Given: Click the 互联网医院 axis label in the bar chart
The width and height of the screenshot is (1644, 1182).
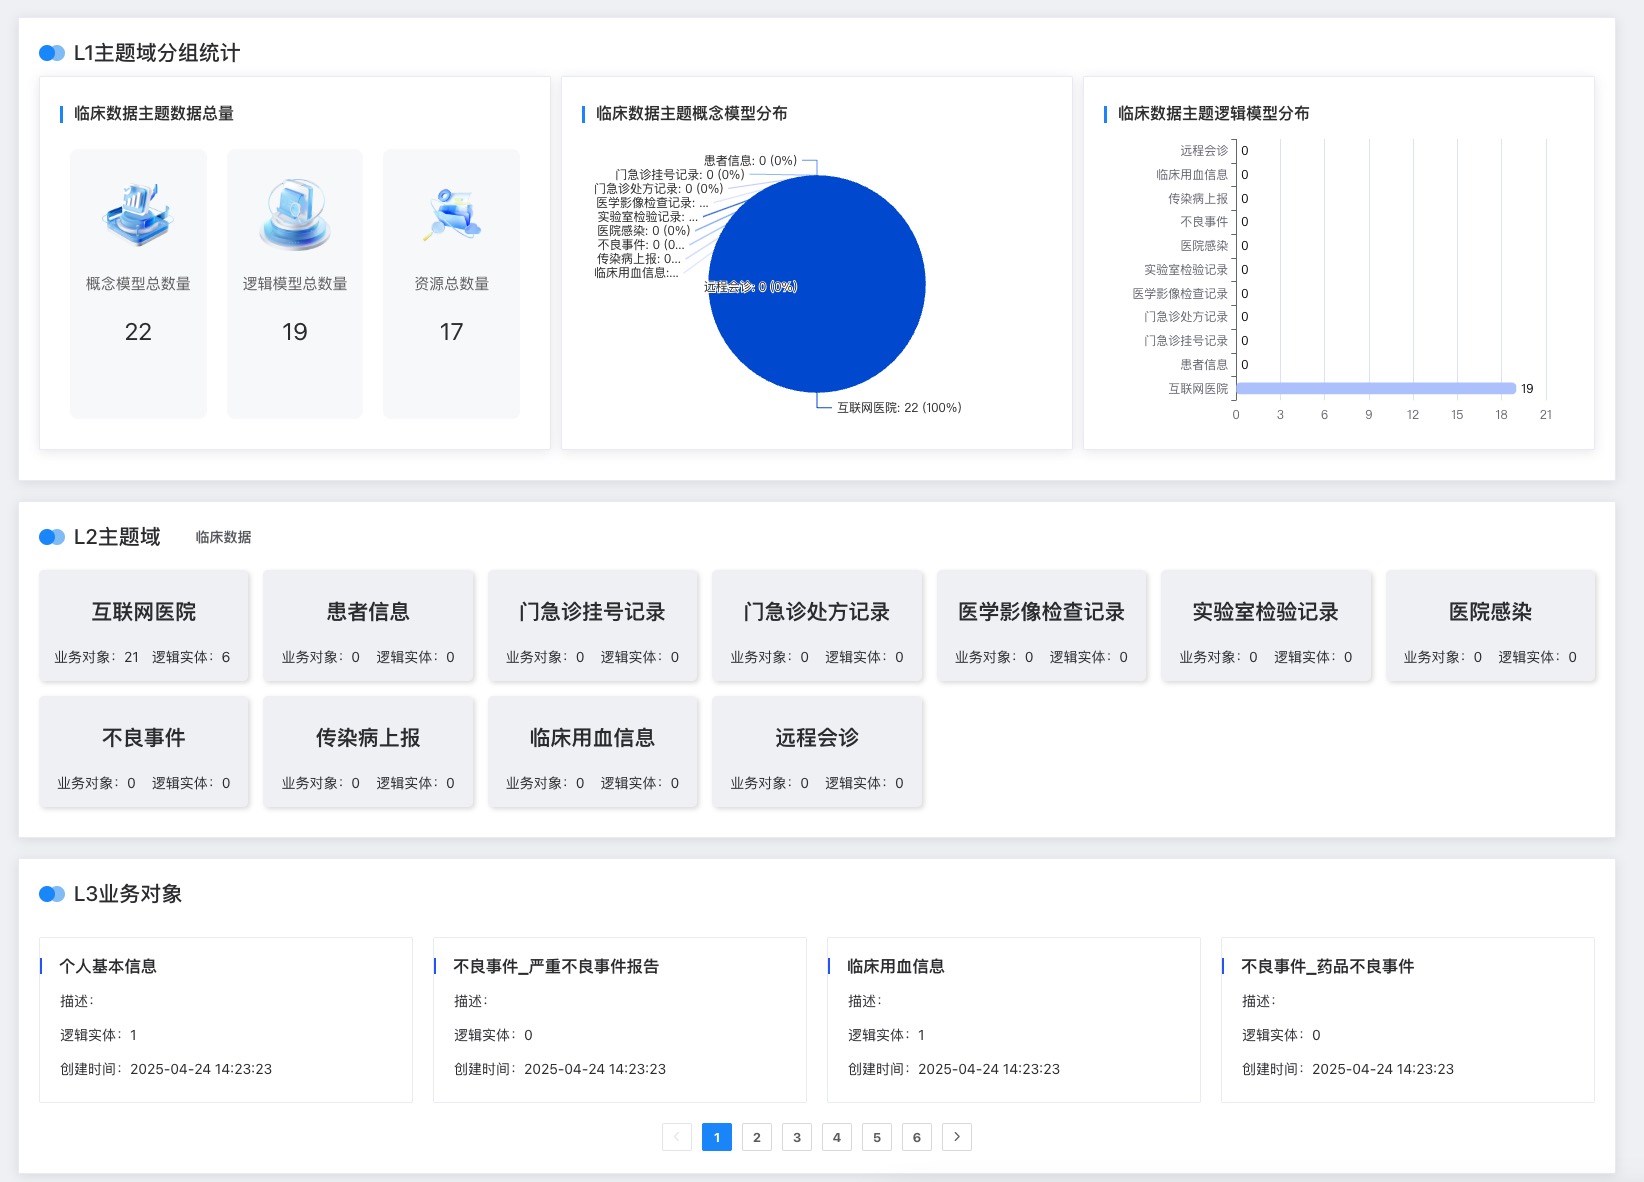Looking at the screenshot, I should [1198, 389].
